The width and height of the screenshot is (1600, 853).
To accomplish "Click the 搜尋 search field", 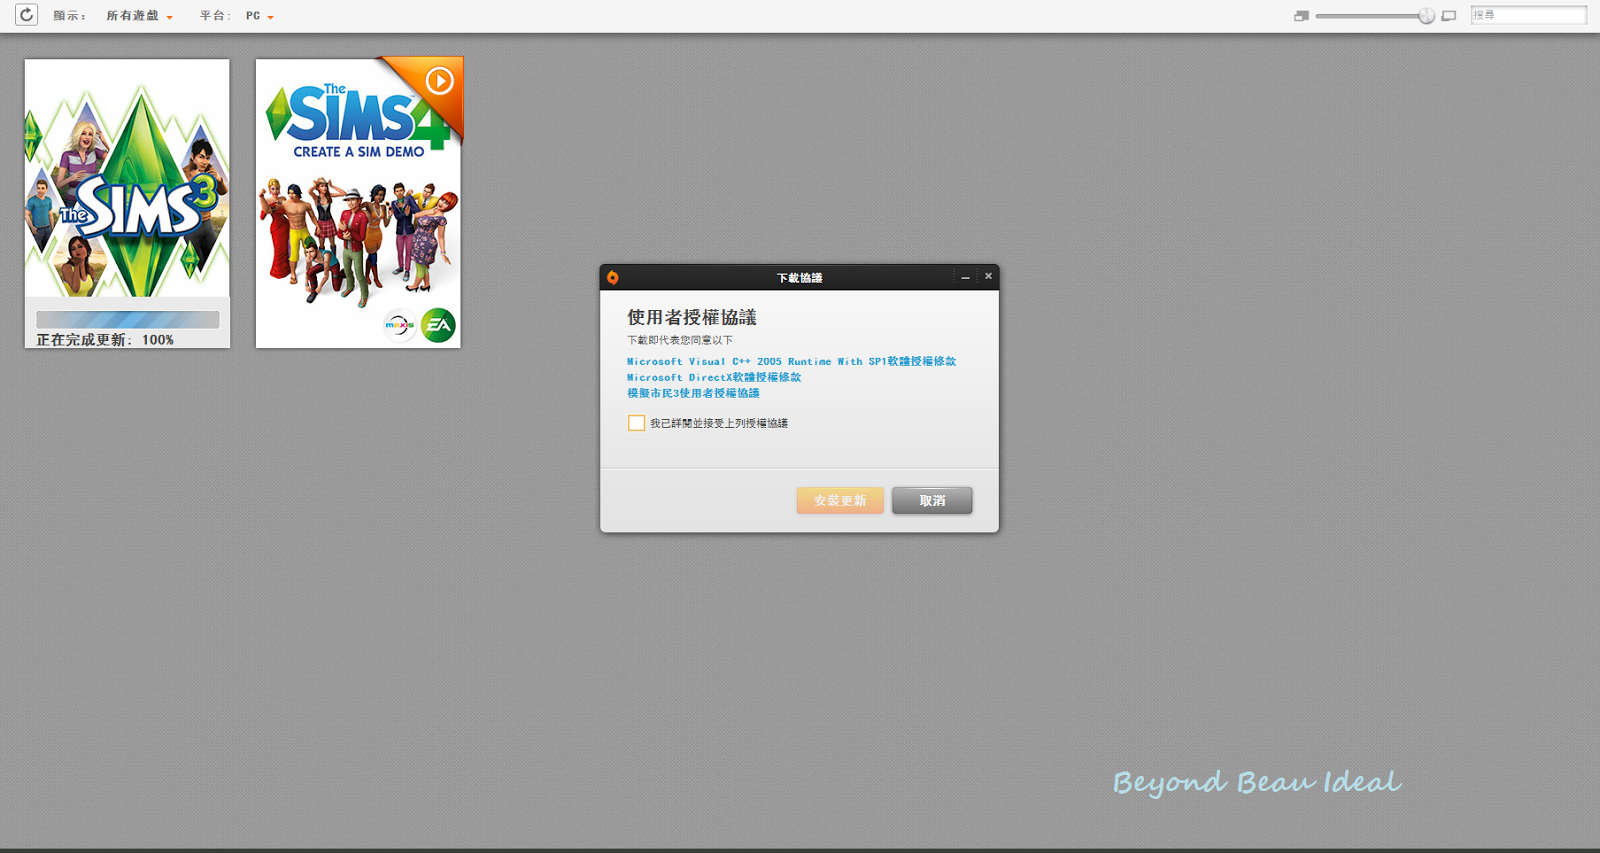I will click(x=1528, y=15).
